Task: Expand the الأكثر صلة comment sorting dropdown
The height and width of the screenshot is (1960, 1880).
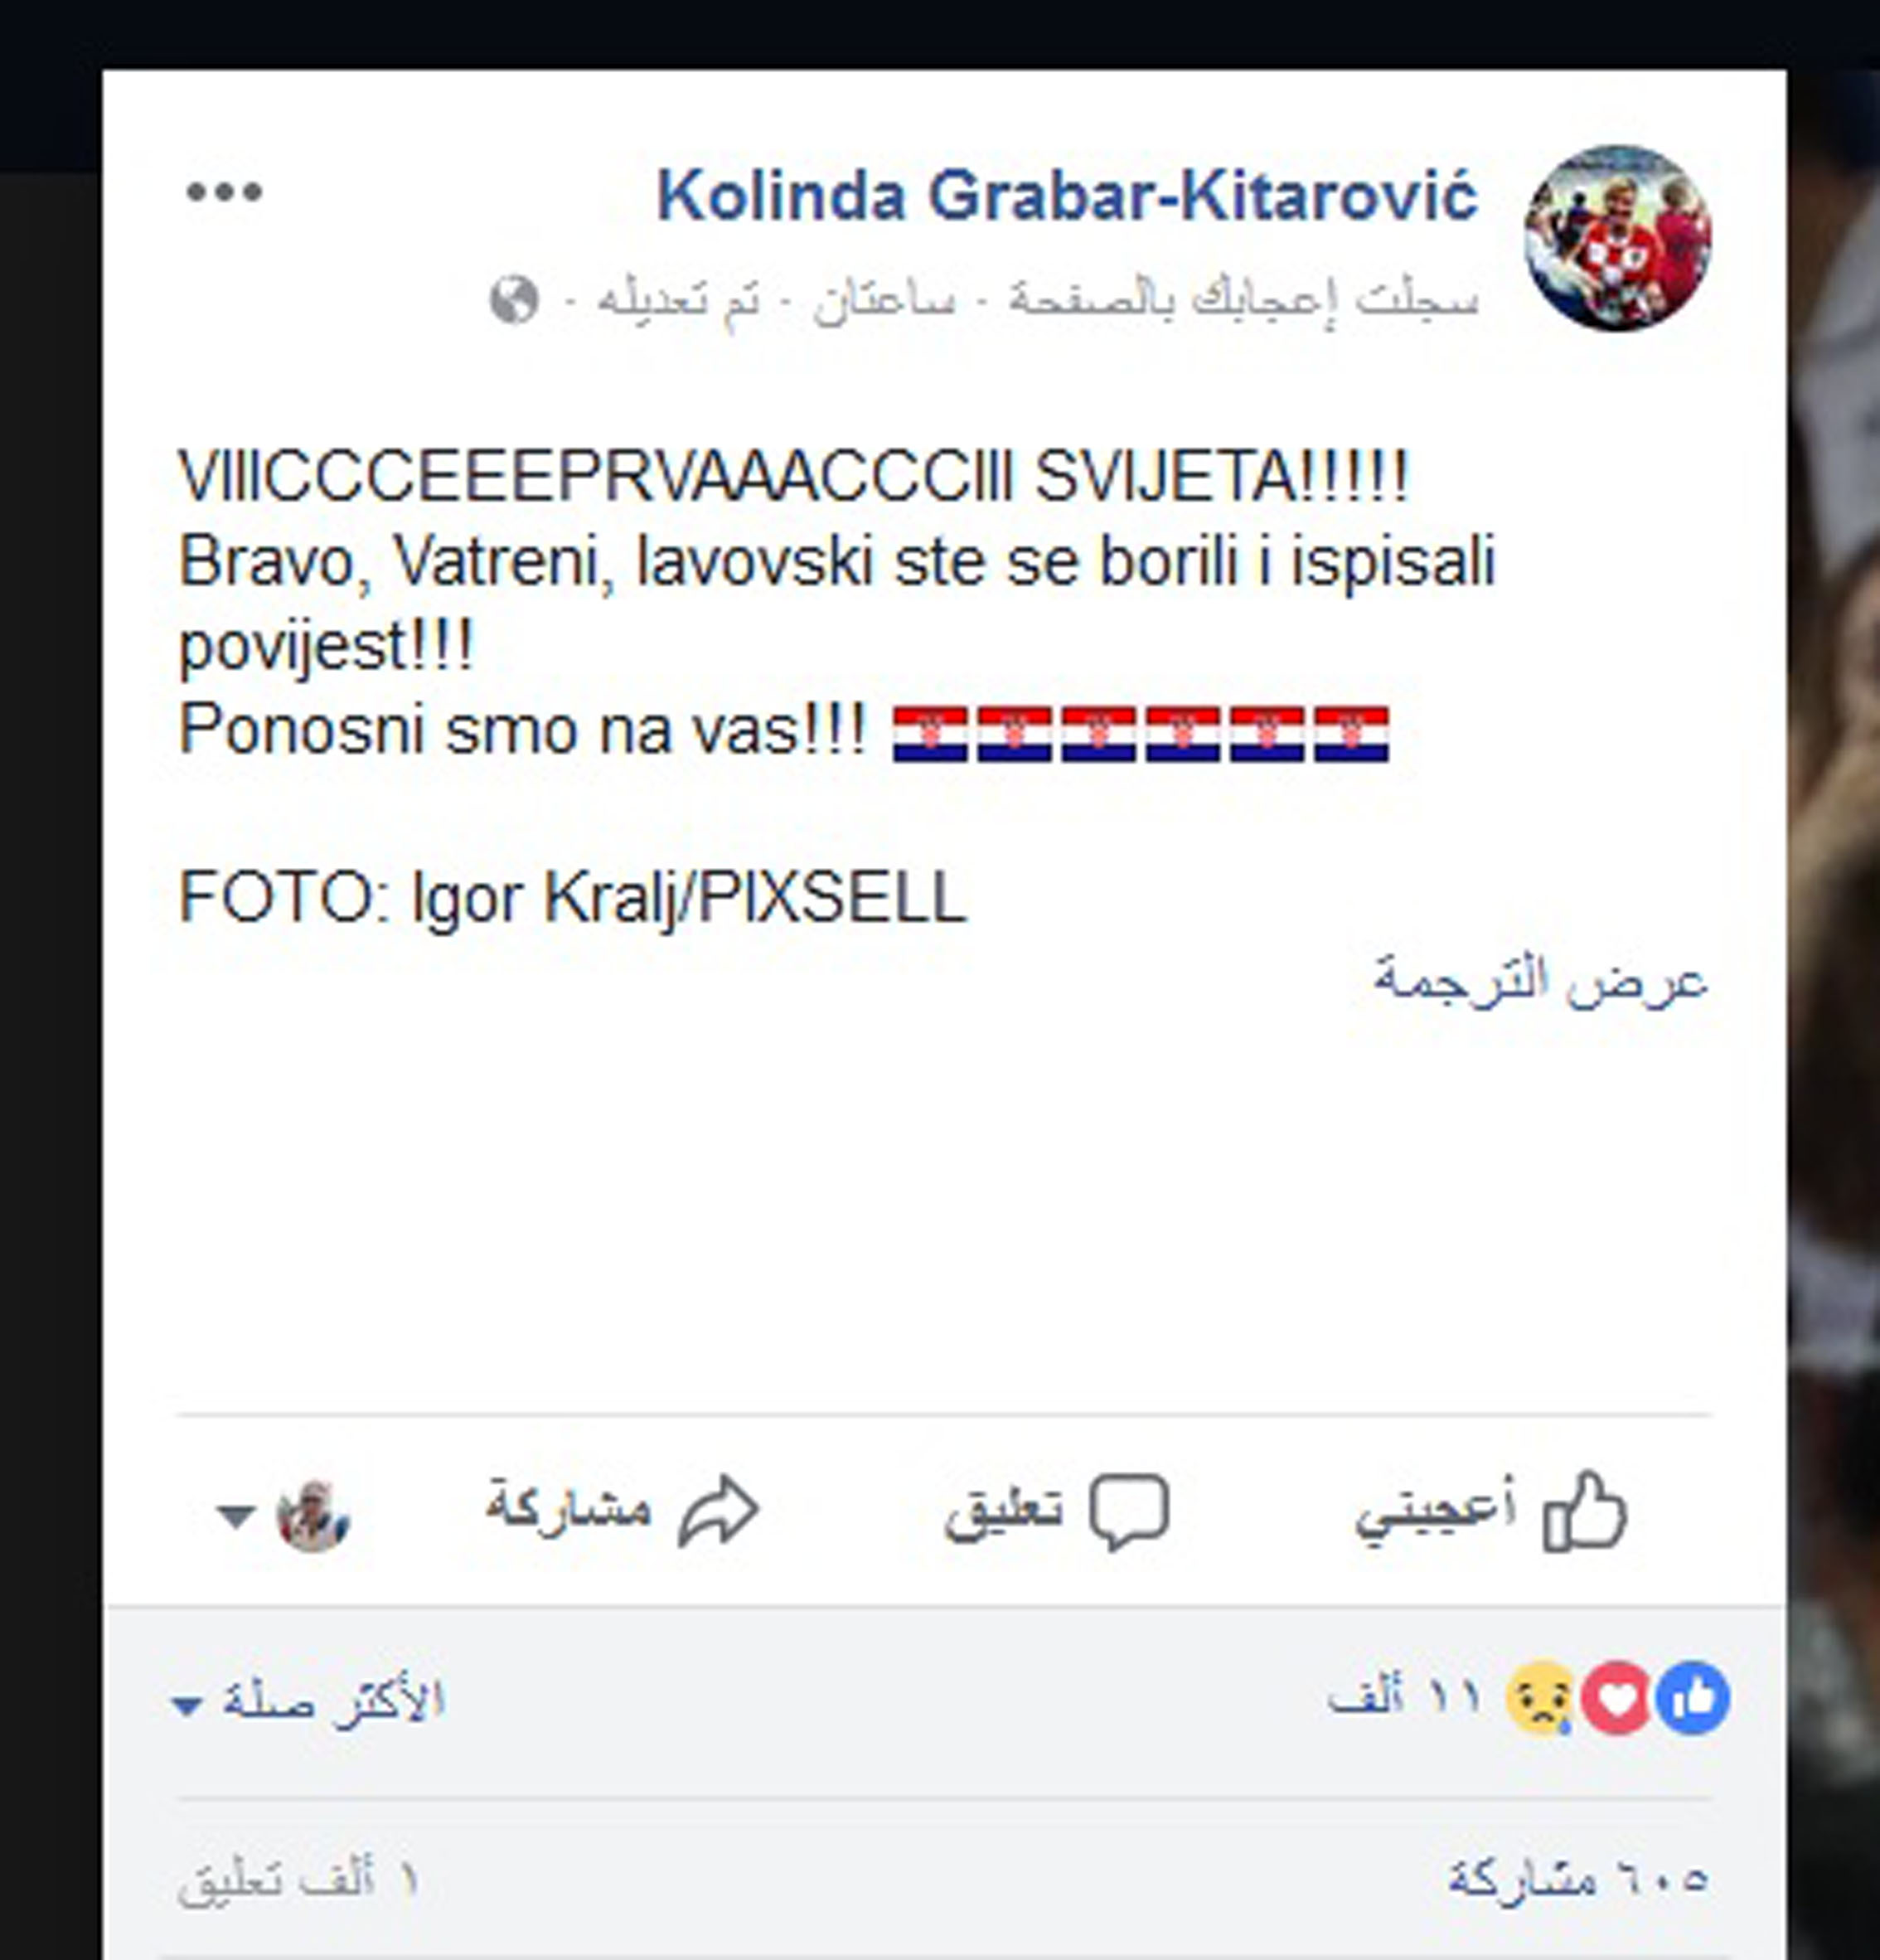Action: coord(308,1701)
